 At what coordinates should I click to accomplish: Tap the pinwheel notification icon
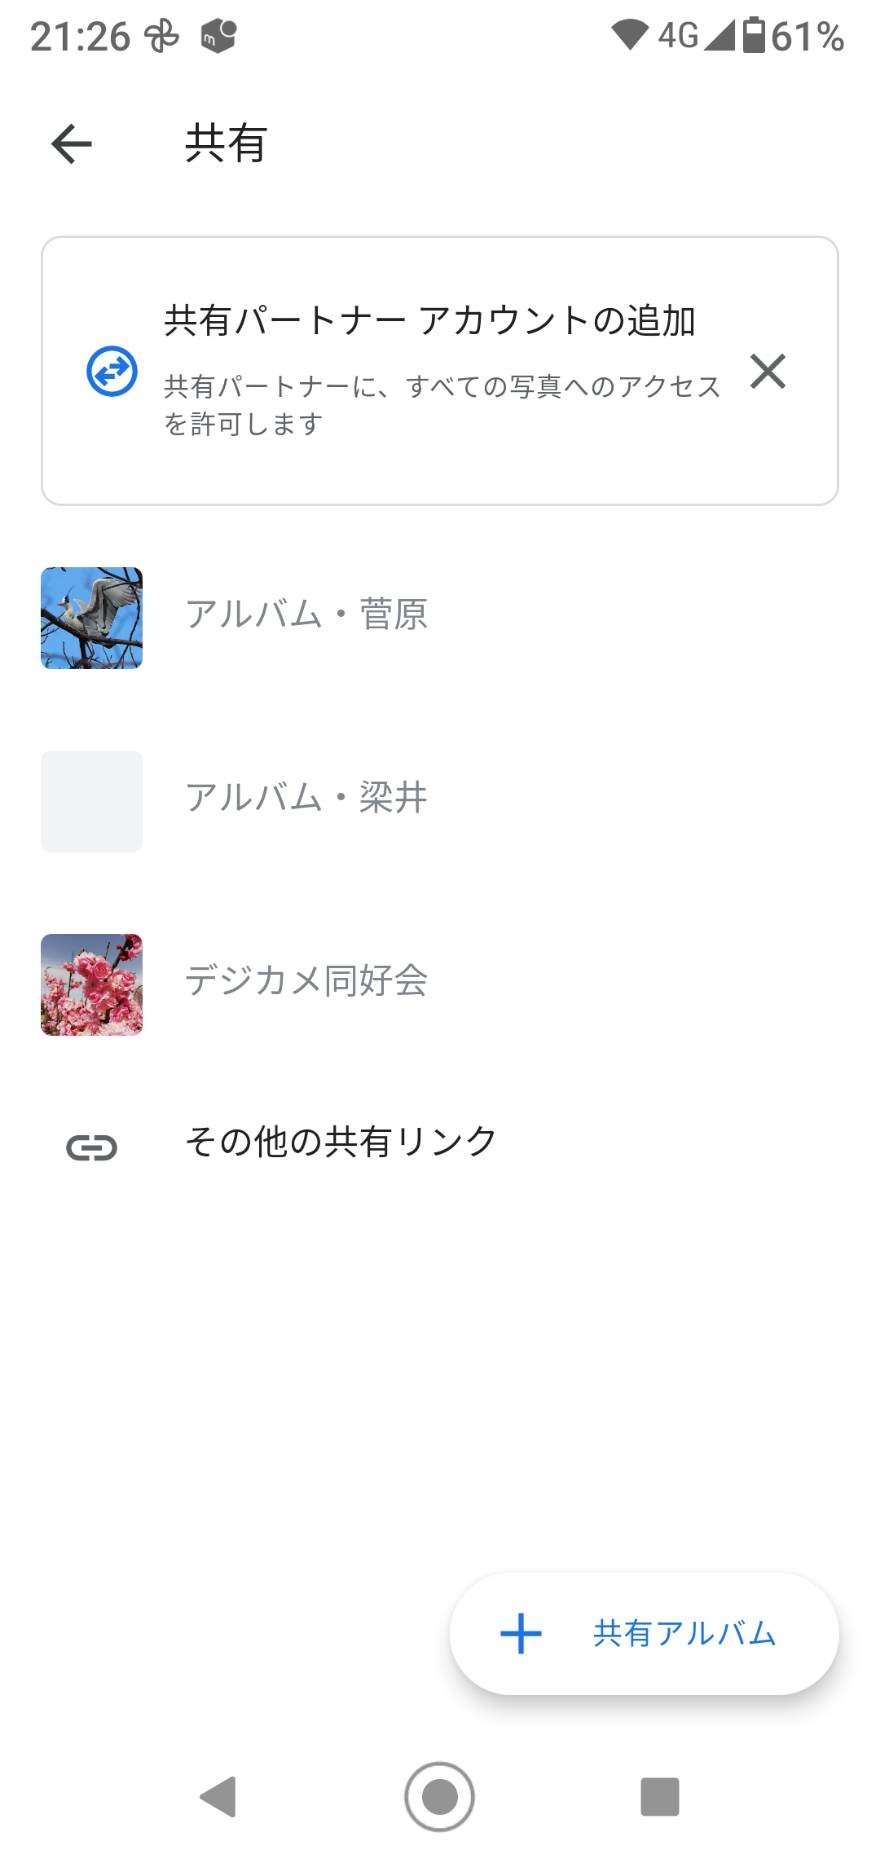pos(161,36)
